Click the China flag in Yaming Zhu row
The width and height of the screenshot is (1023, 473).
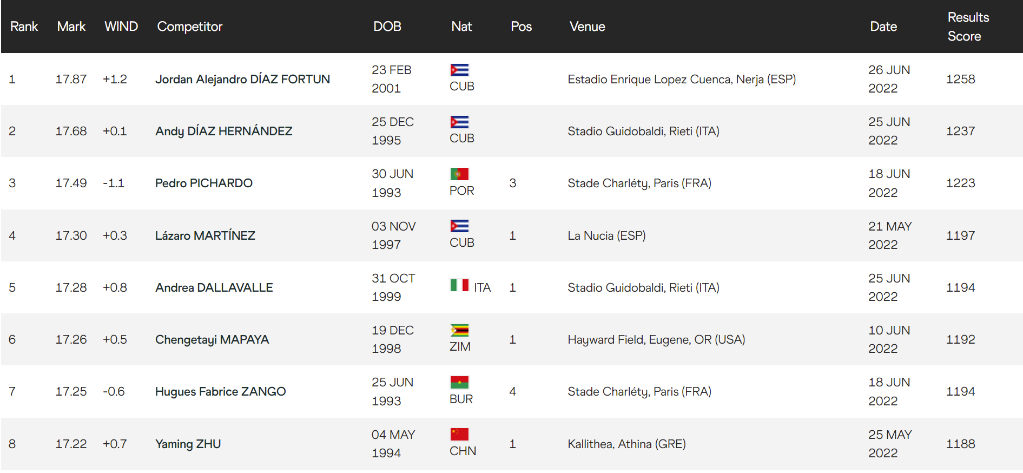[460, 434]
